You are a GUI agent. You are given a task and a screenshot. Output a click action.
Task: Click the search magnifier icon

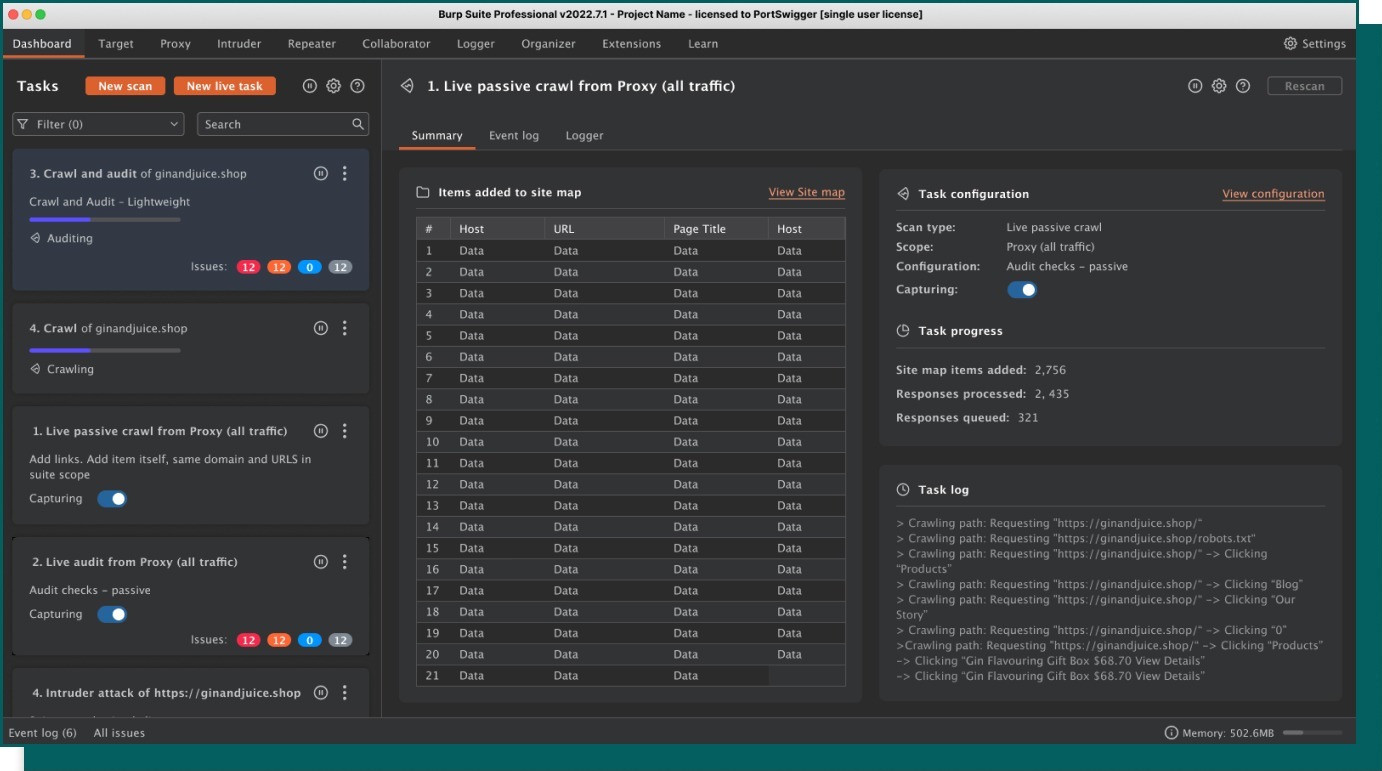358,124
